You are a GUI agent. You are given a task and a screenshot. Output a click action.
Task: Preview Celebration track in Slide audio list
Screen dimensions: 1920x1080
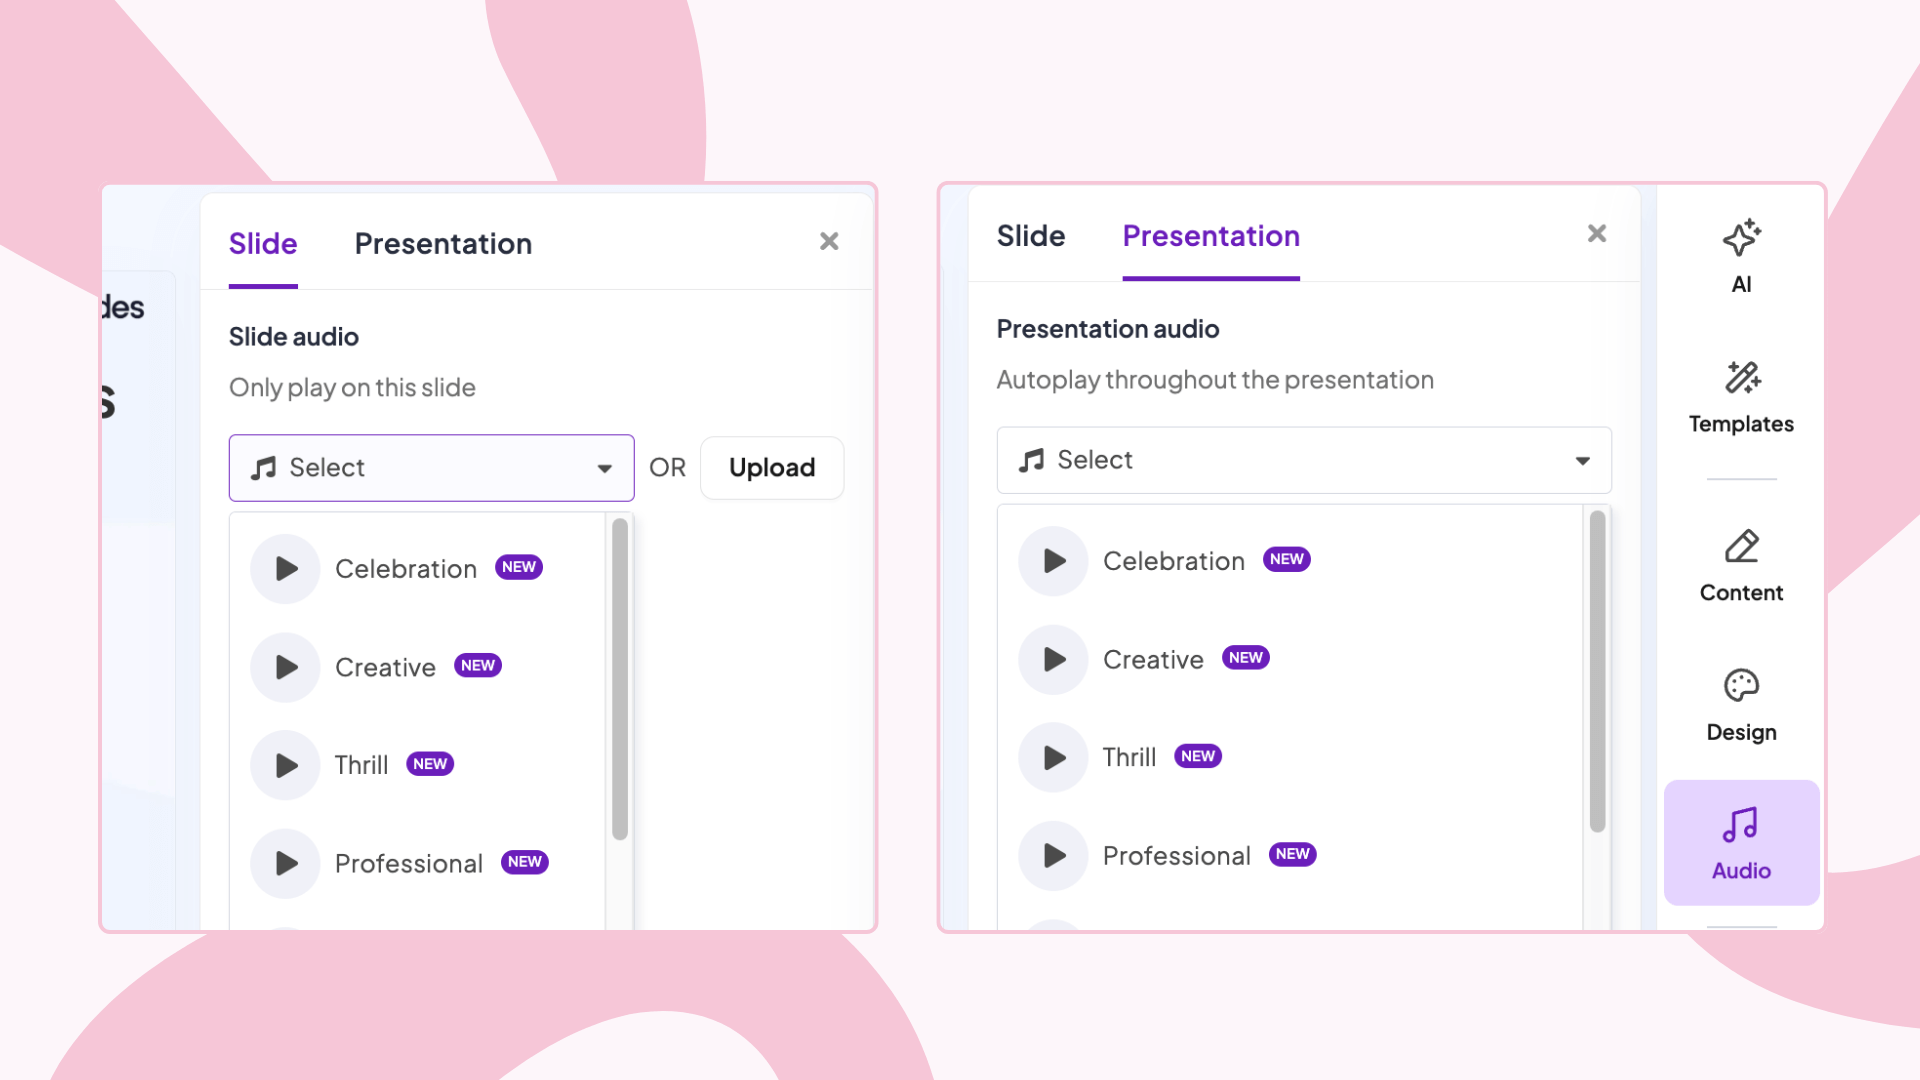click(x=285, y=569)
